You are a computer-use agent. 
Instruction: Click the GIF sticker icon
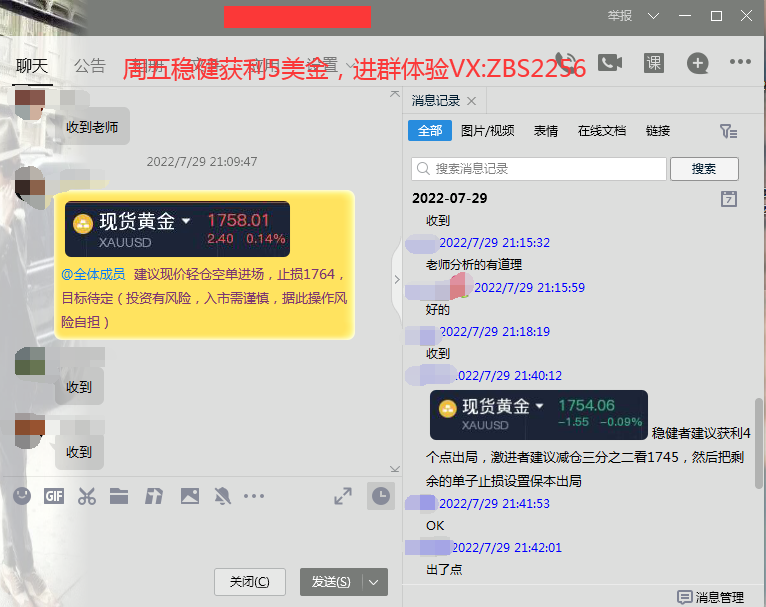tap(53, 496)
